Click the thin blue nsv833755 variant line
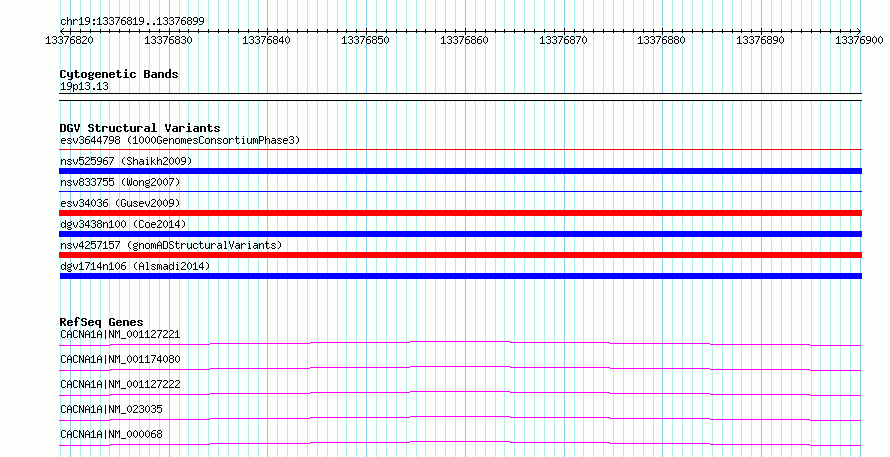This screenshot has height=457, width=890. coord(460,192)
